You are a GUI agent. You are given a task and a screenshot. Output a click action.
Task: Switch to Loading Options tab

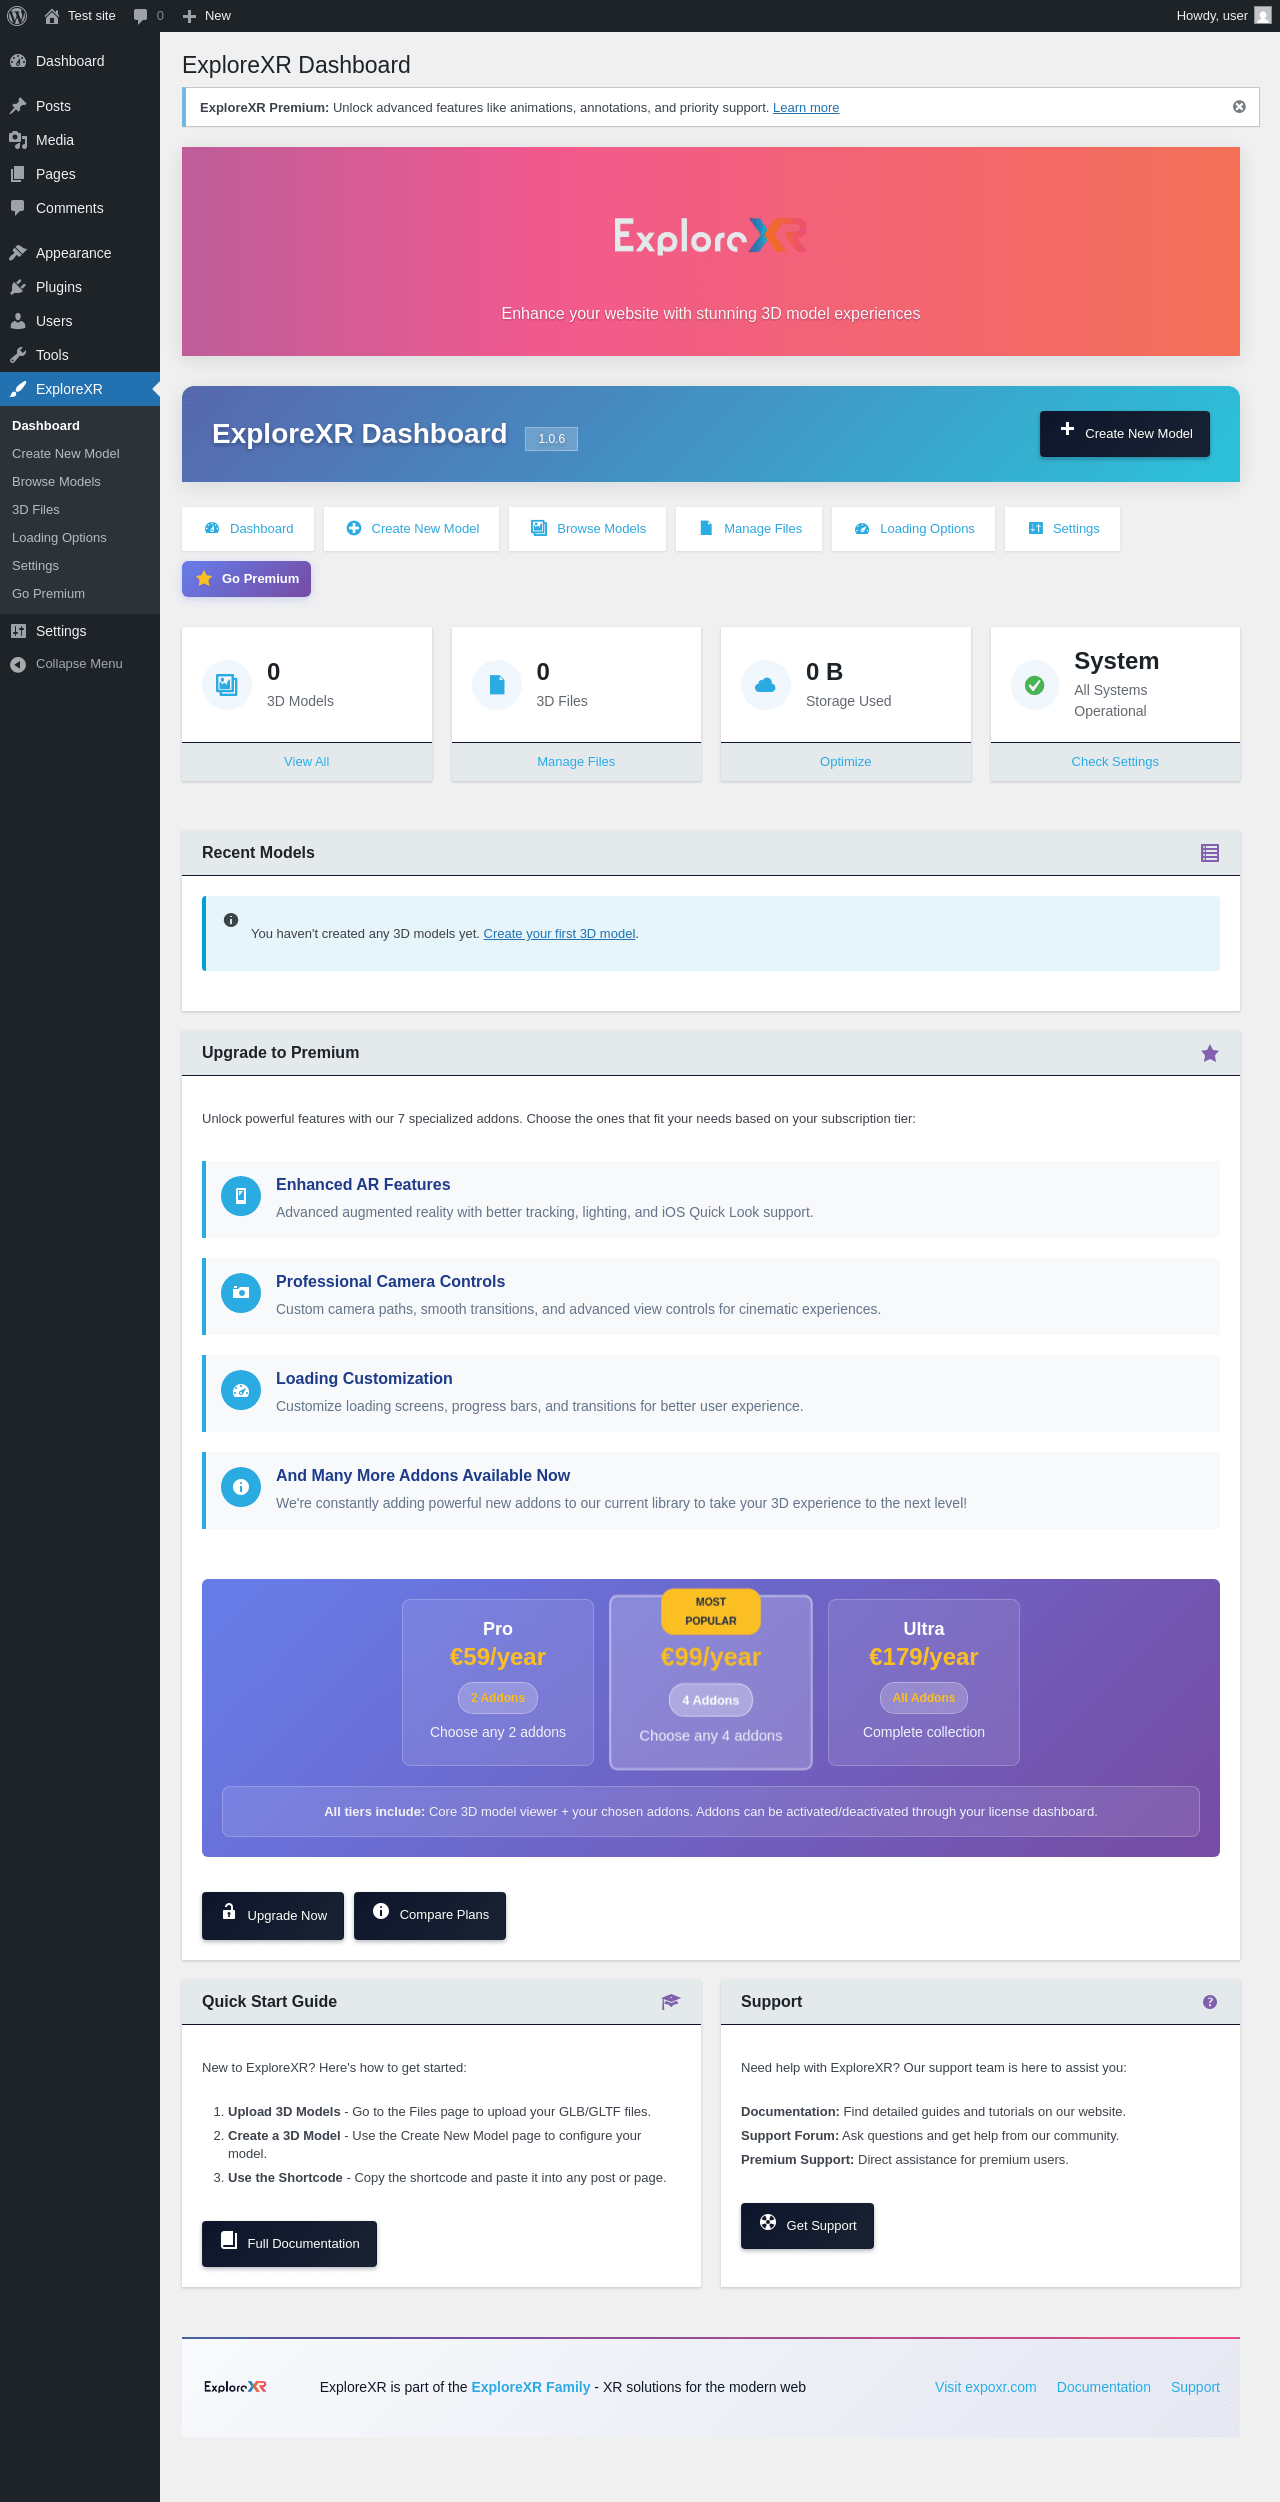(913, 529)
